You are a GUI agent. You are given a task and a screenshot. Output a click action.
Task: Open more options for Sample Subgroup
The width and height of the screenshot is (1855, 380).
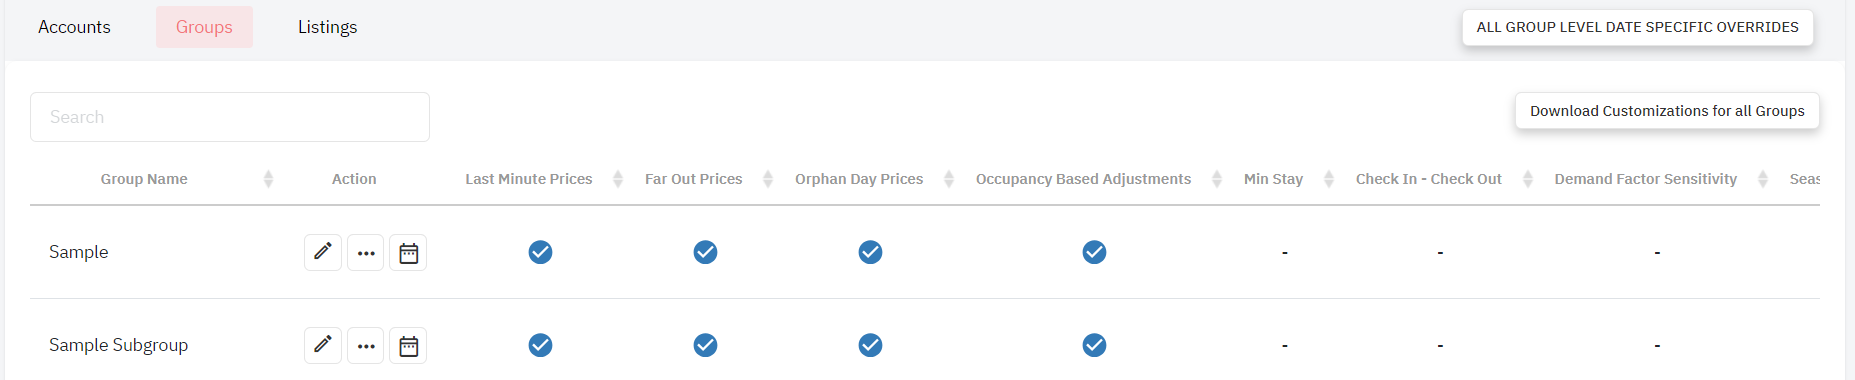click(x=366, y=345)
